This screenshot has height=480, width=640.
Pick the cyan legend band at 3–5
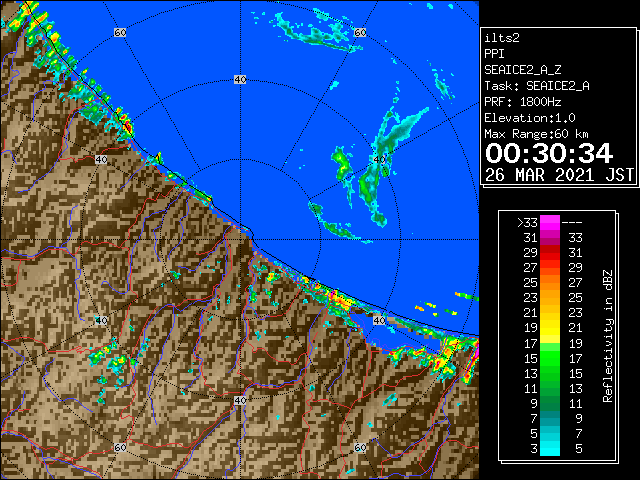coord(550,448)
